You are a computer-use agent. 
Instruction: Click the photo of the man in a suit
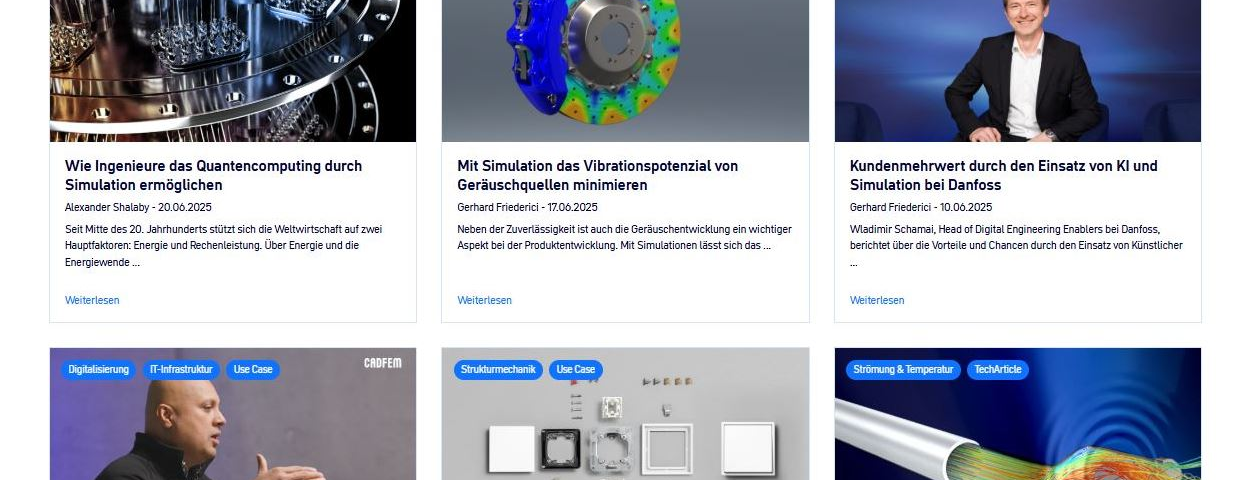[1018, 71]
